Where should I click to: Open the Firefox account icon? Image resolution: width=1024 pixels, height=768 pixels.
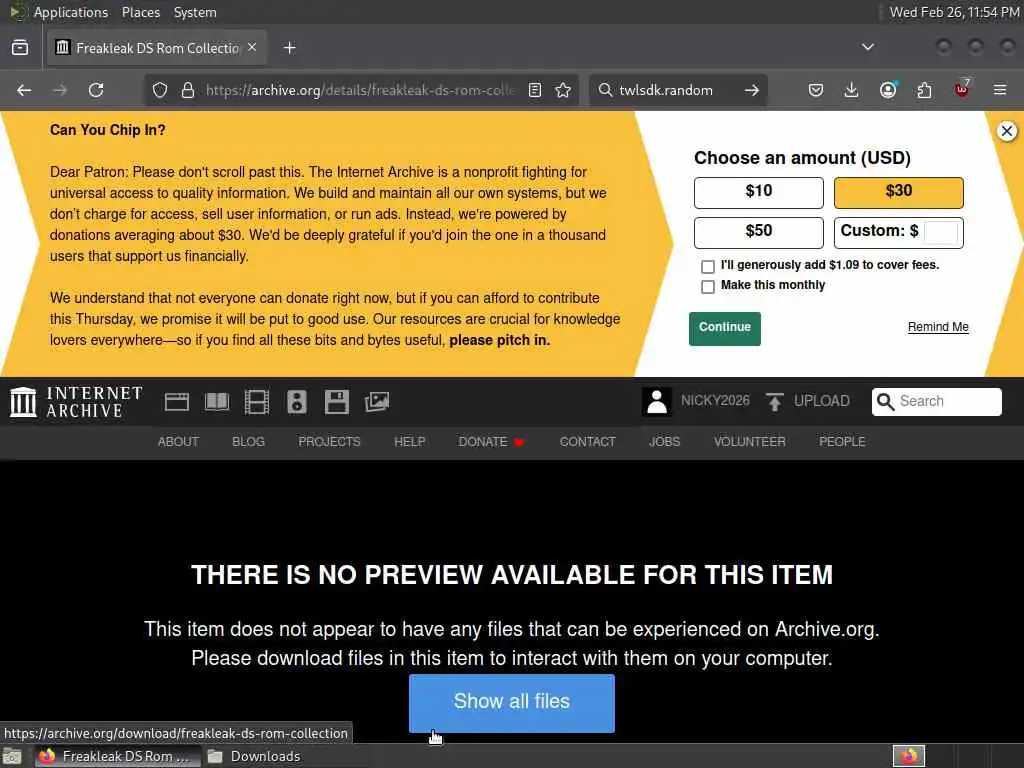(888, 90)
